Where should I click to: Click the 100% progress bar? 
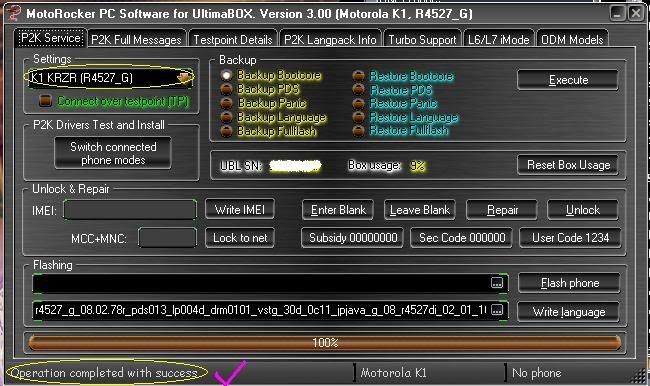tap(325, 343)
